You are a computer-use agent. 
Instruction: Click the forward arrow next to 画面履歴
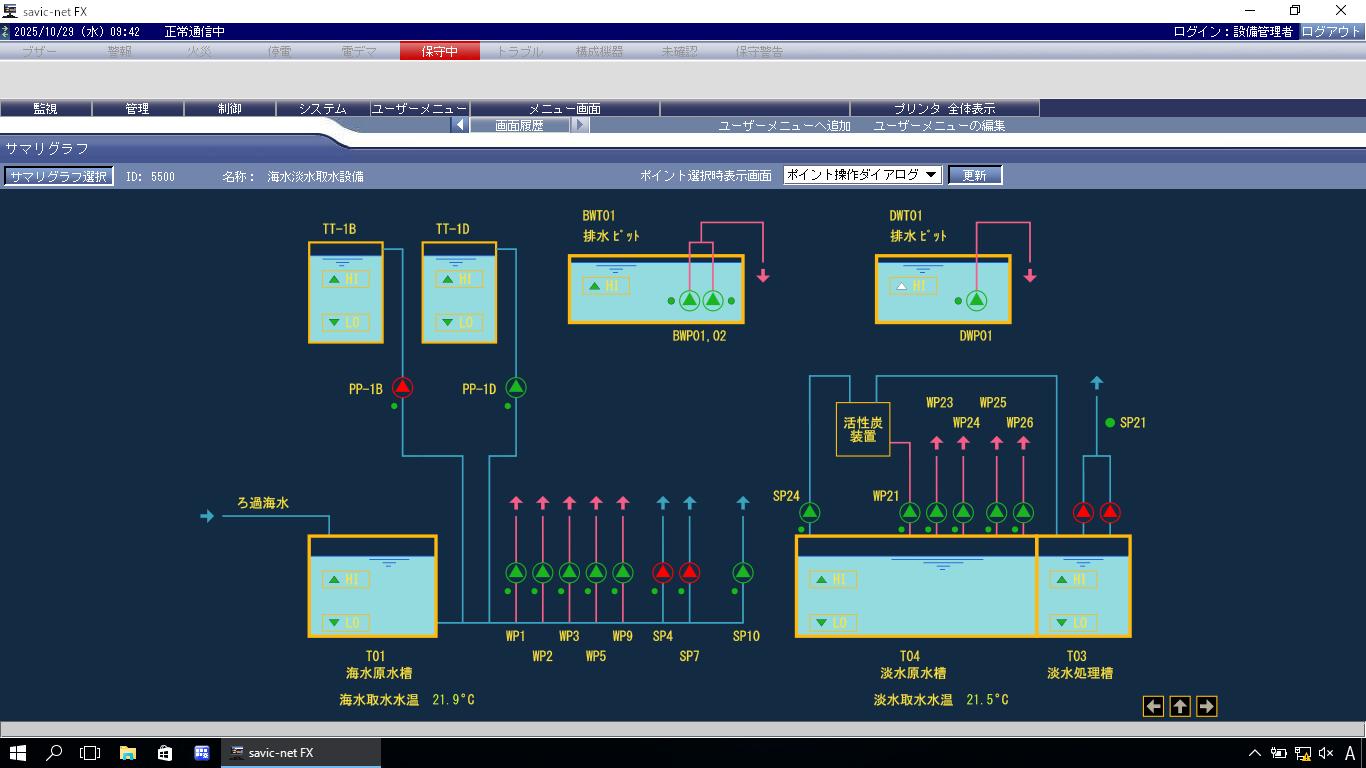[x=581, y=126]
